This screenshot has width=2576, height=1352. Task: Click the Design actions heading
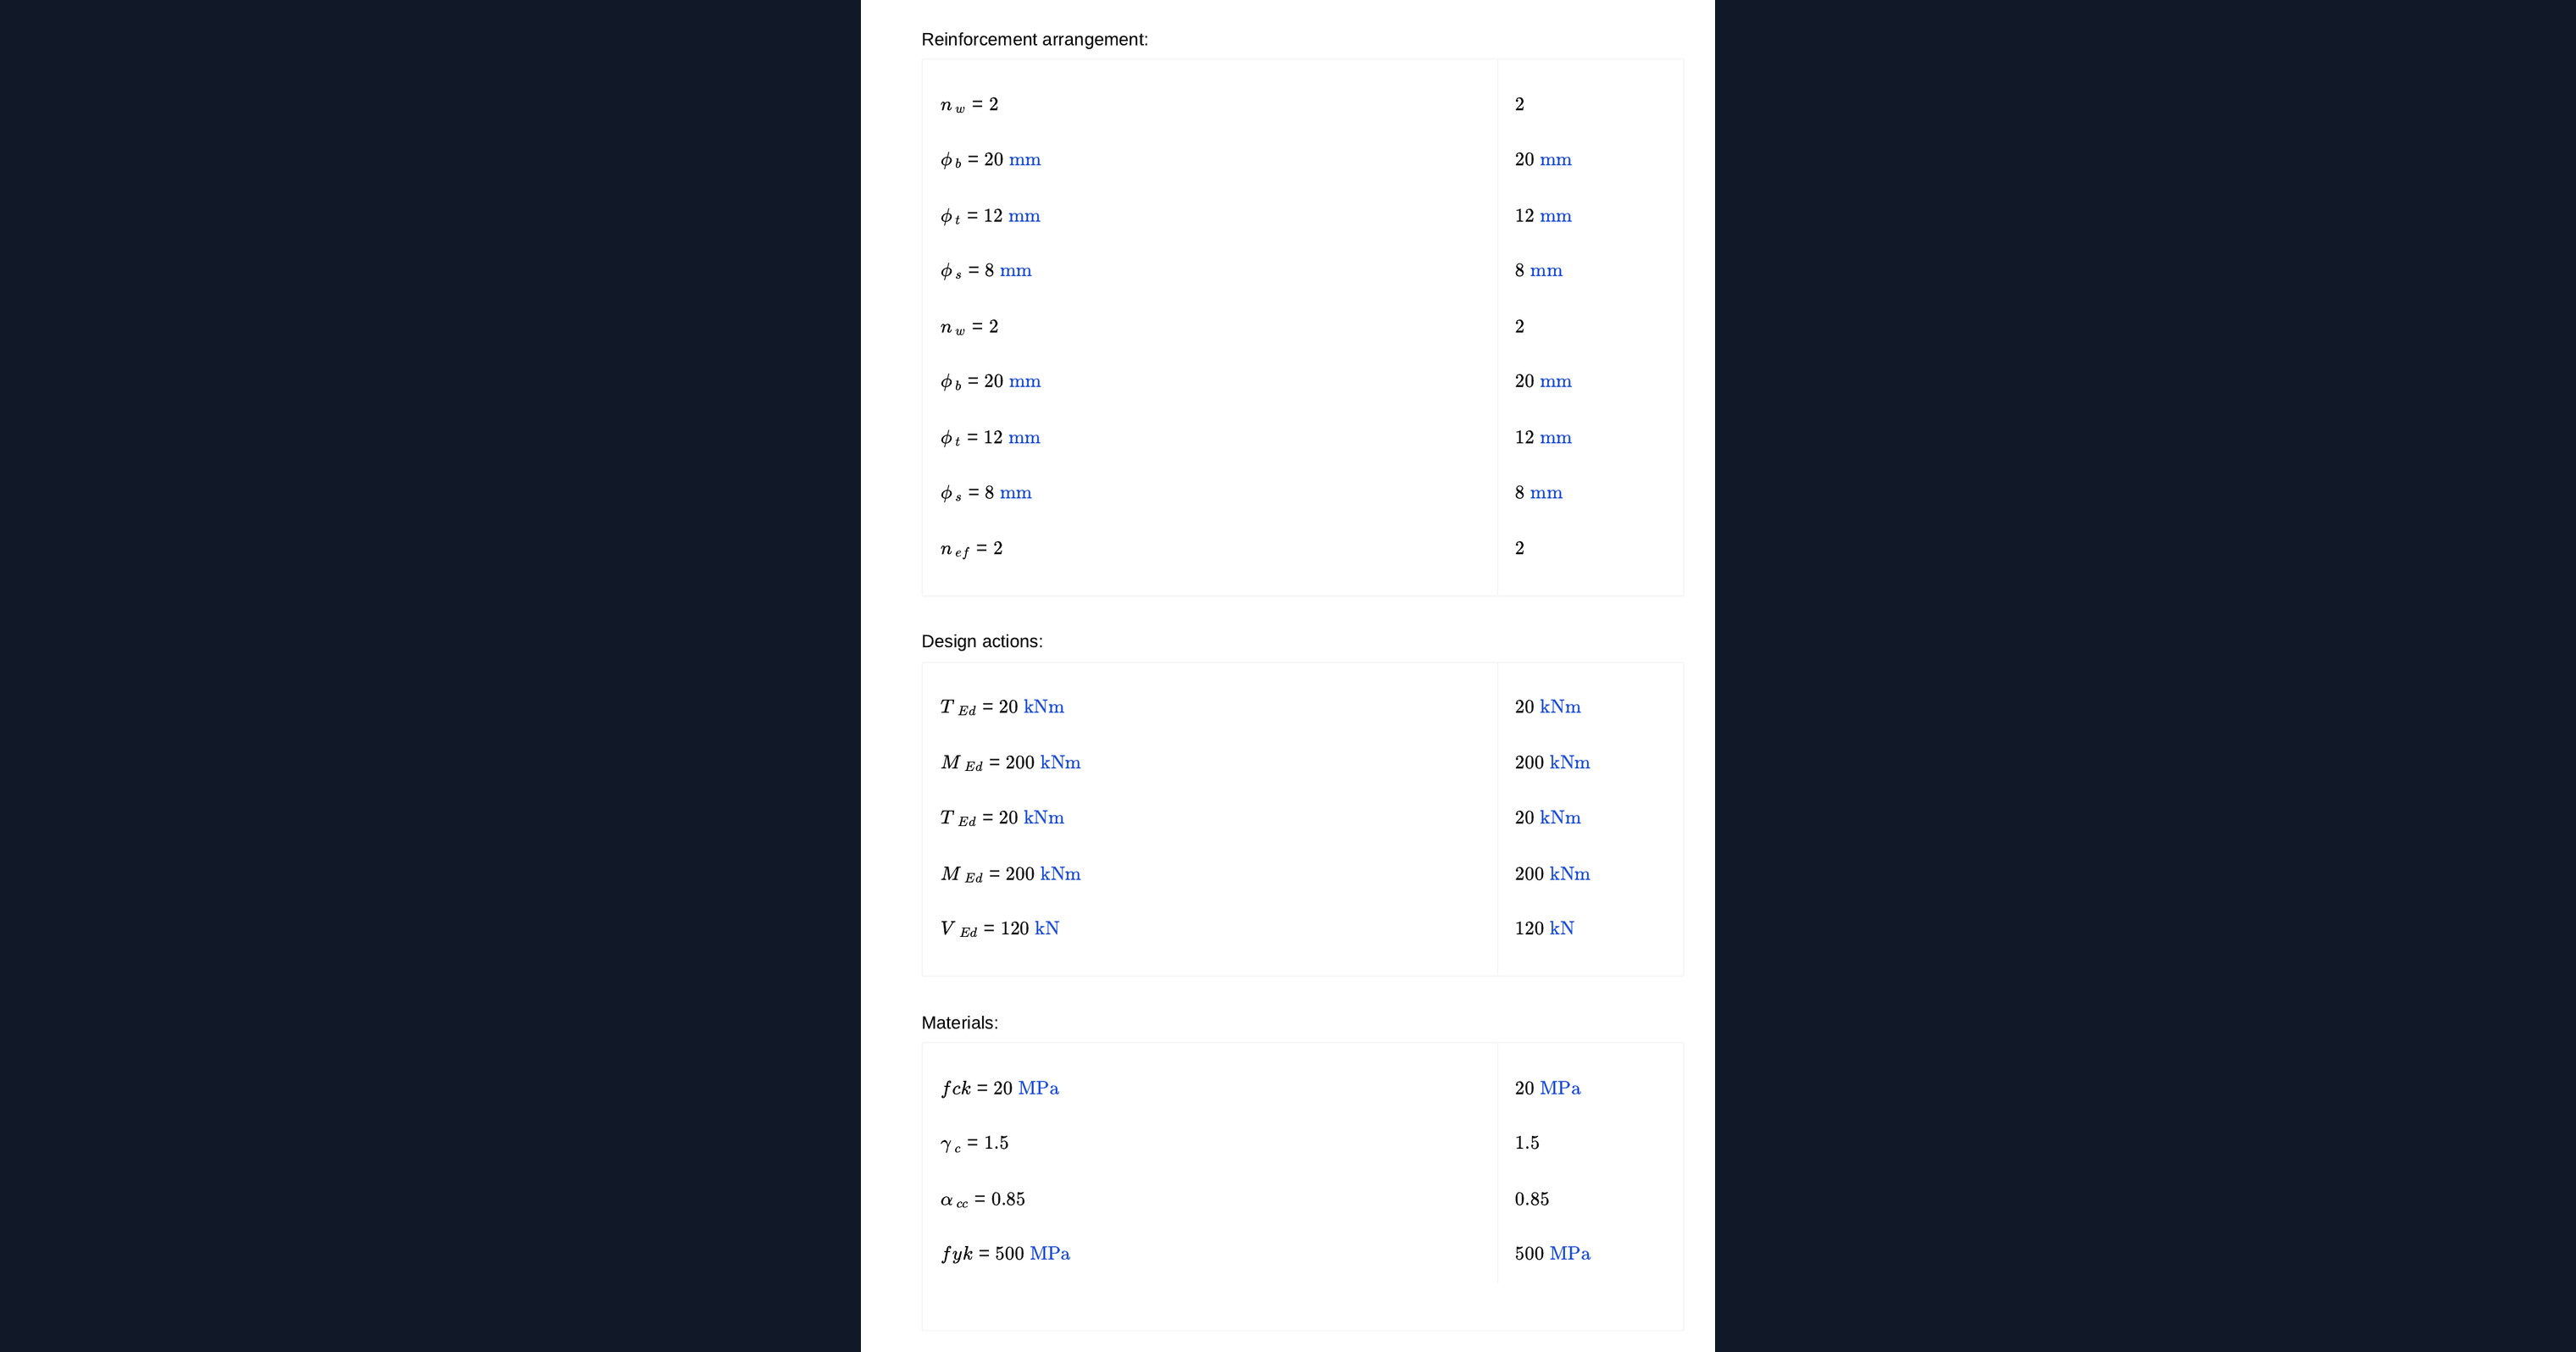point(981,642)
